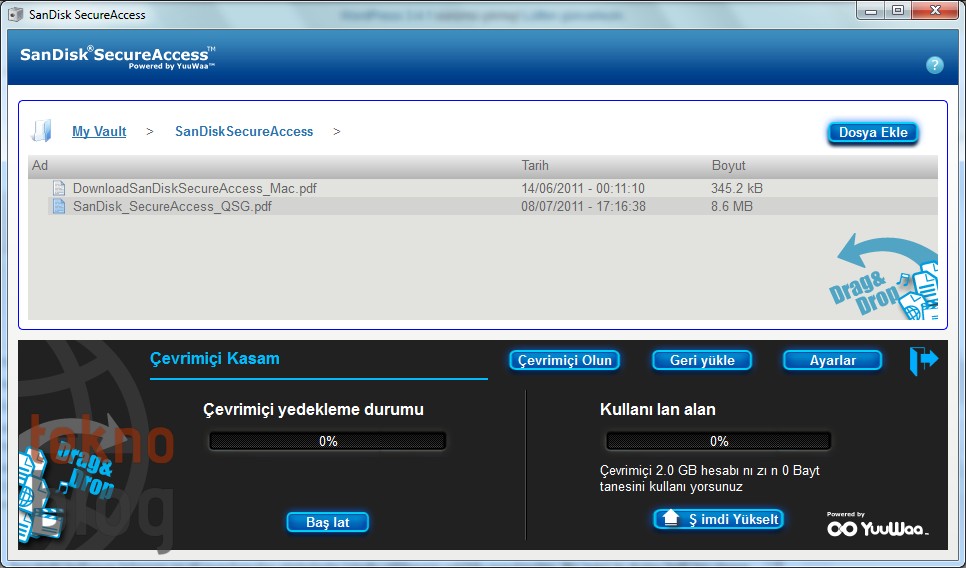Click the logout door-arrow icon
966x568 pixels.
[923, 360]
